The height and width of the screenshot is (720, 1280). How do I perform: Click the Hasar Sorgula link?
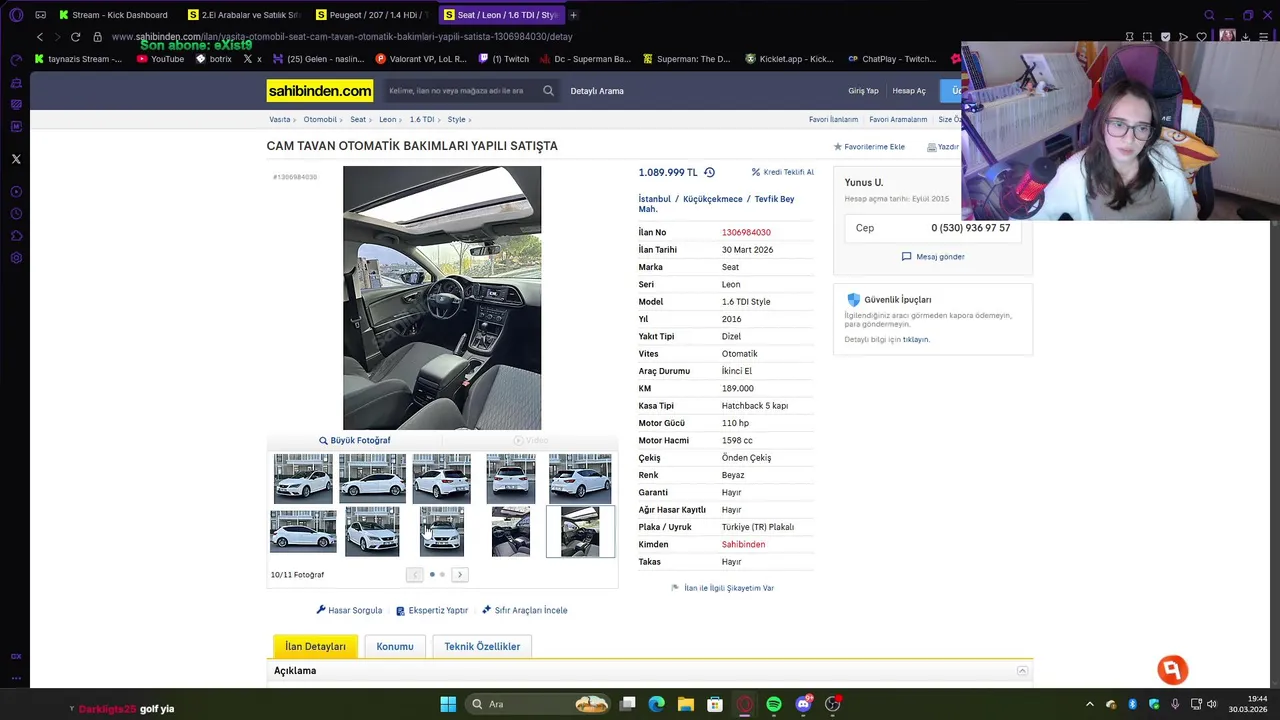click(355, 610)
